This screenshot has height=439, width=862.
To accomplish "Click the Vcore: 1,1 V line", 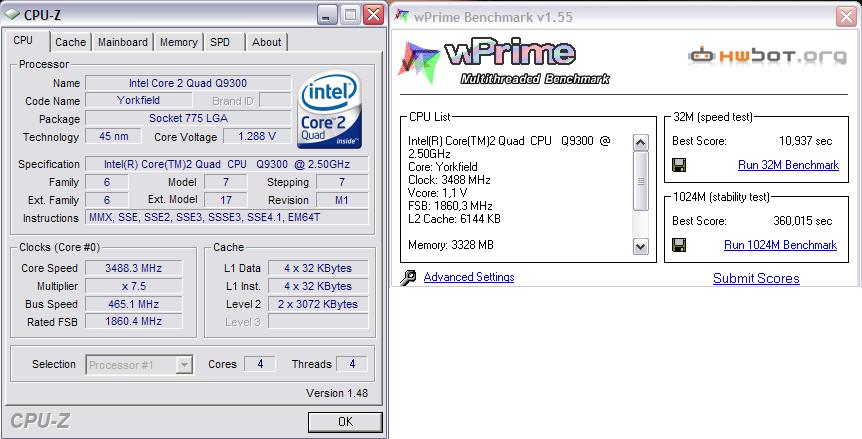I will pyautogui.click(x=438, y=193).
